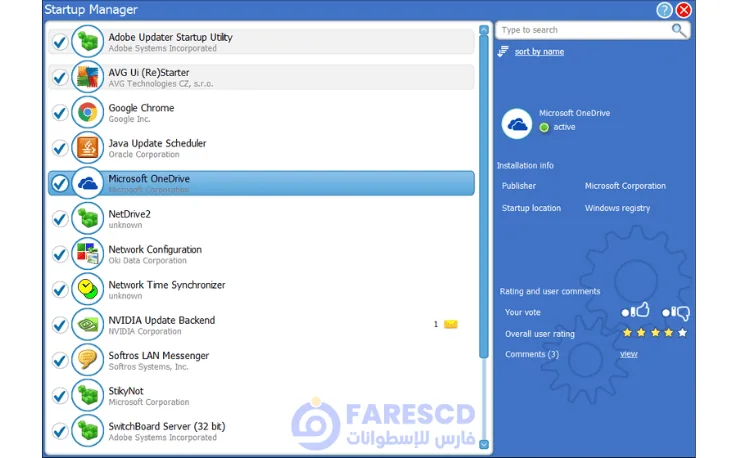Click the large OneDrive icon in details panel
The height and width of the screenshot is (458, 738).
[x=517, y=124]
